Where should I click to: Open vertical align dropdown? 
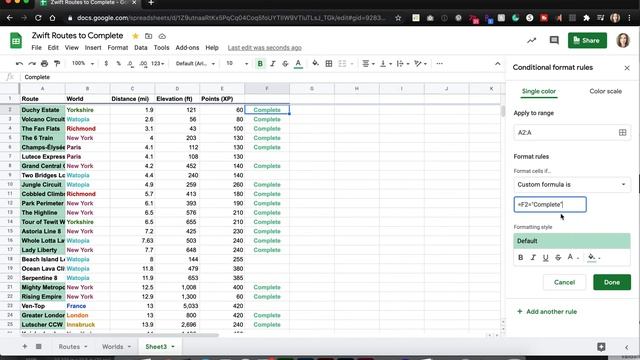385,64
